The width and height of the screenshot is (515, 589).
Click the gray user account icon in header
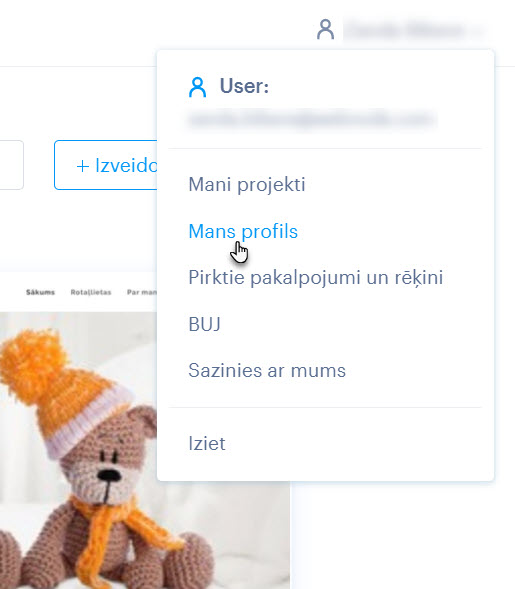[325, 30]
